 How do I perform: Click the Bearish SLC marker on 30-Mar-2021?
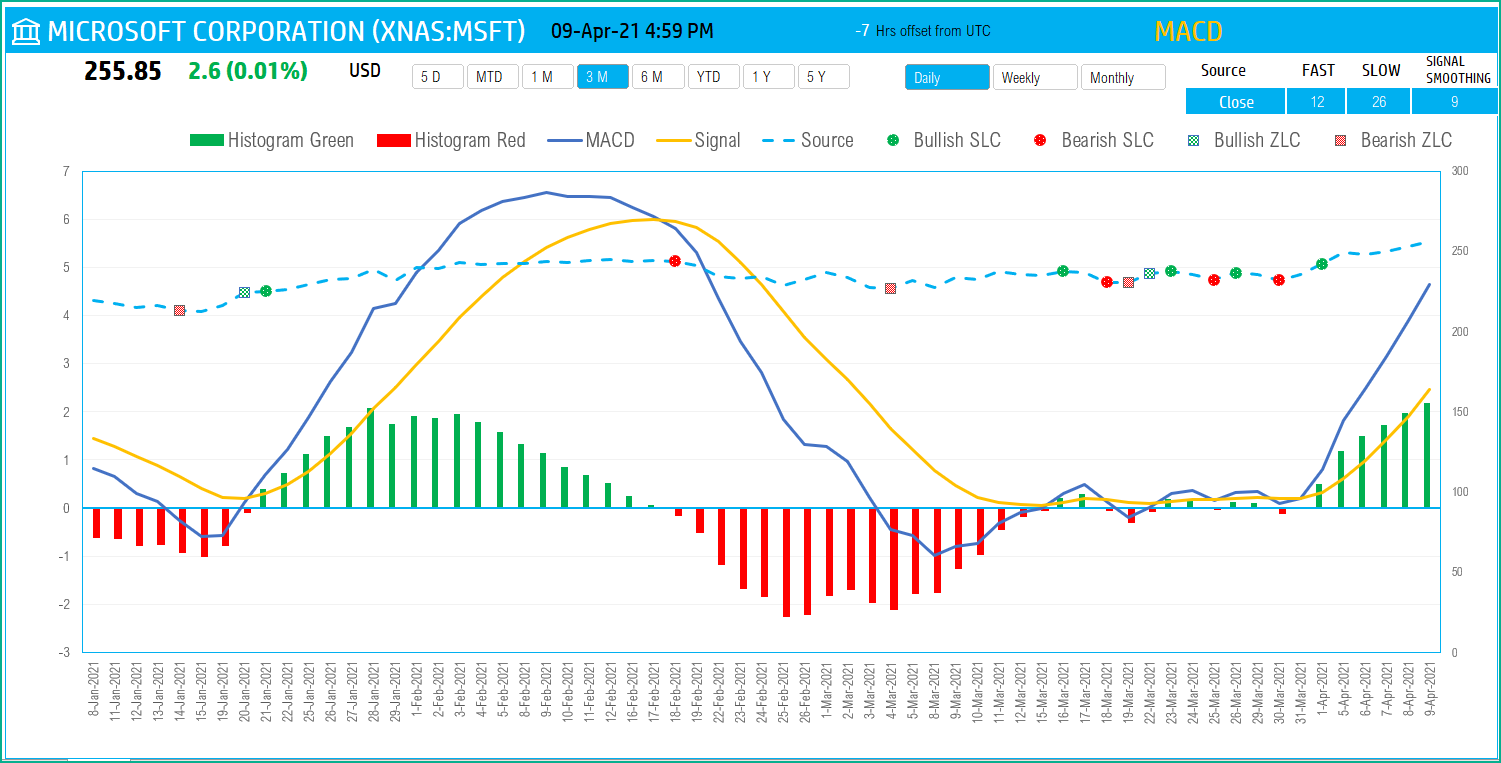1279,280
